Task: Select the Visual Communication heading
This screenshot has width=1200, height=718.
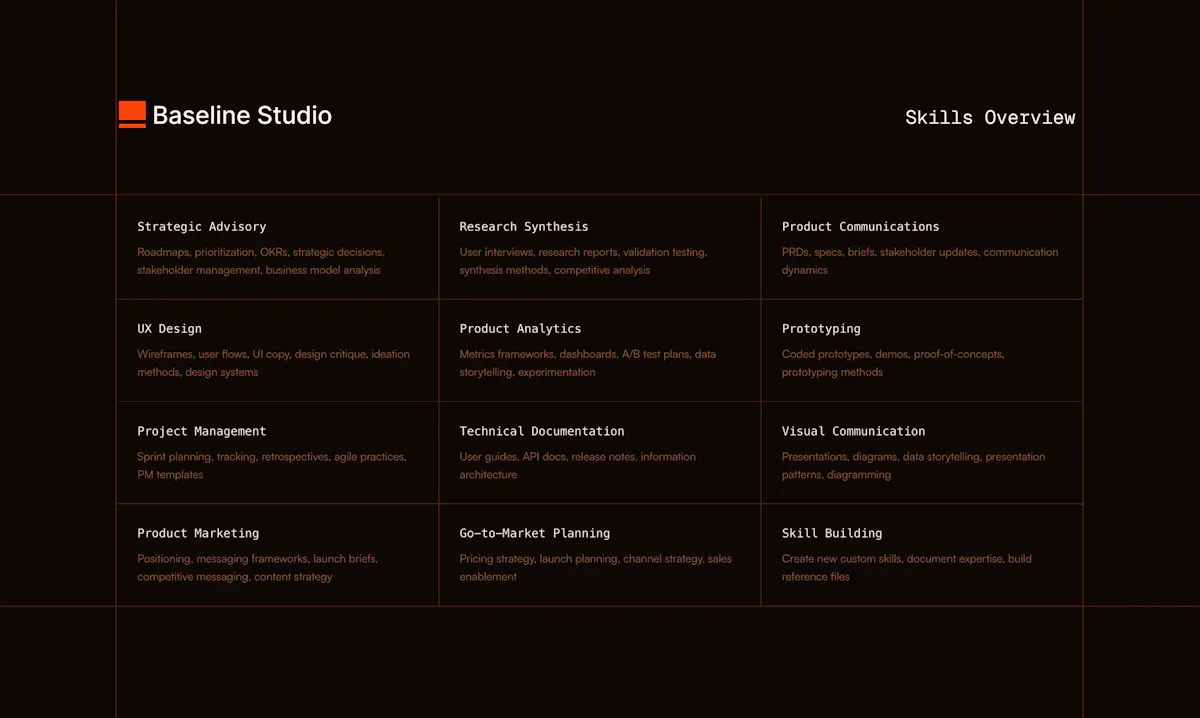Action: 854,431
